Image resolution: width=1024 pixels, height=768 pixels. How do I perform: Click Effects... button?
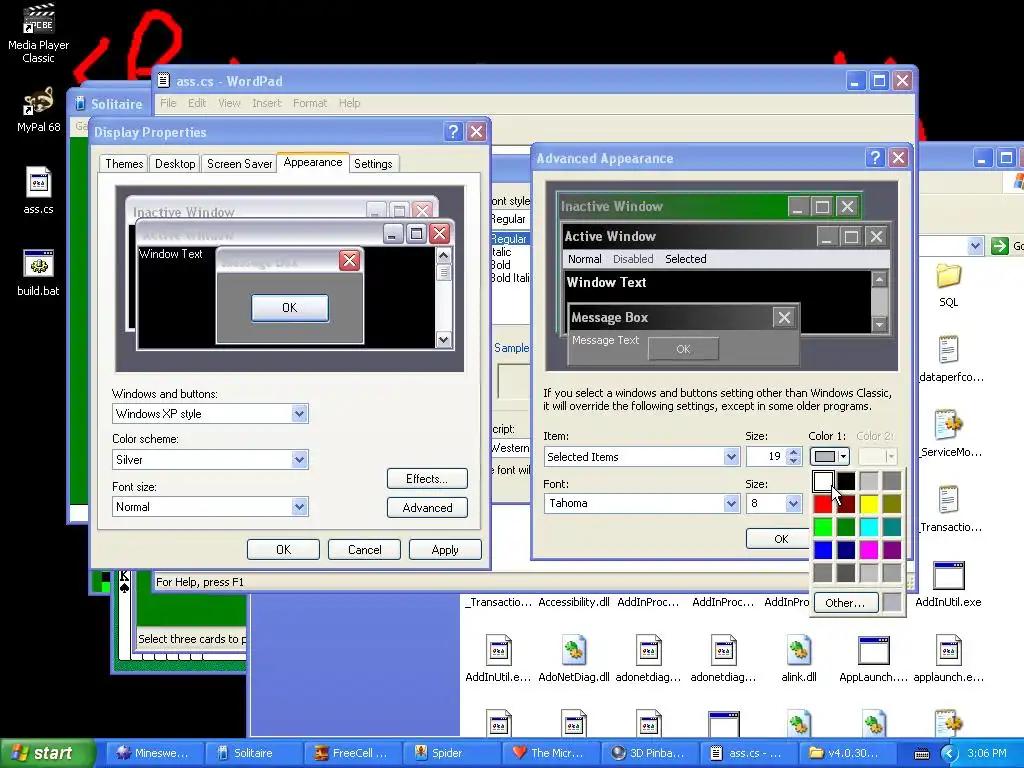tap(427, 479)
